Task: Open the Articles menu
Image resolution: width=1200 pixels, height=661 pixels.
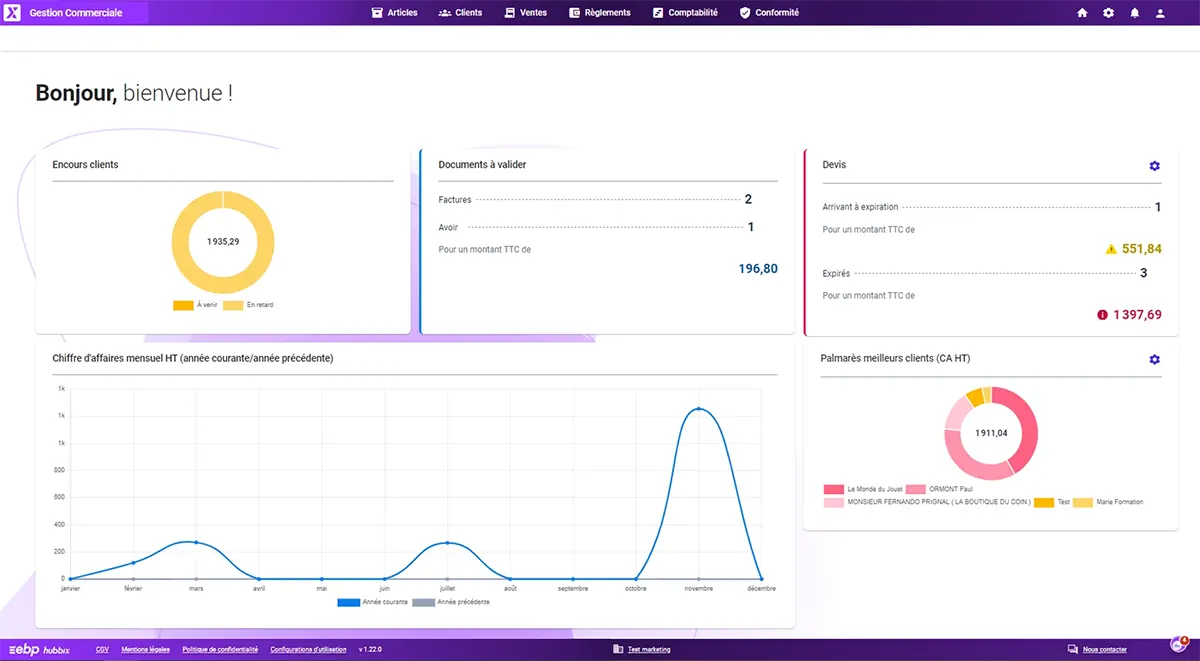Action: click(394, 13)
